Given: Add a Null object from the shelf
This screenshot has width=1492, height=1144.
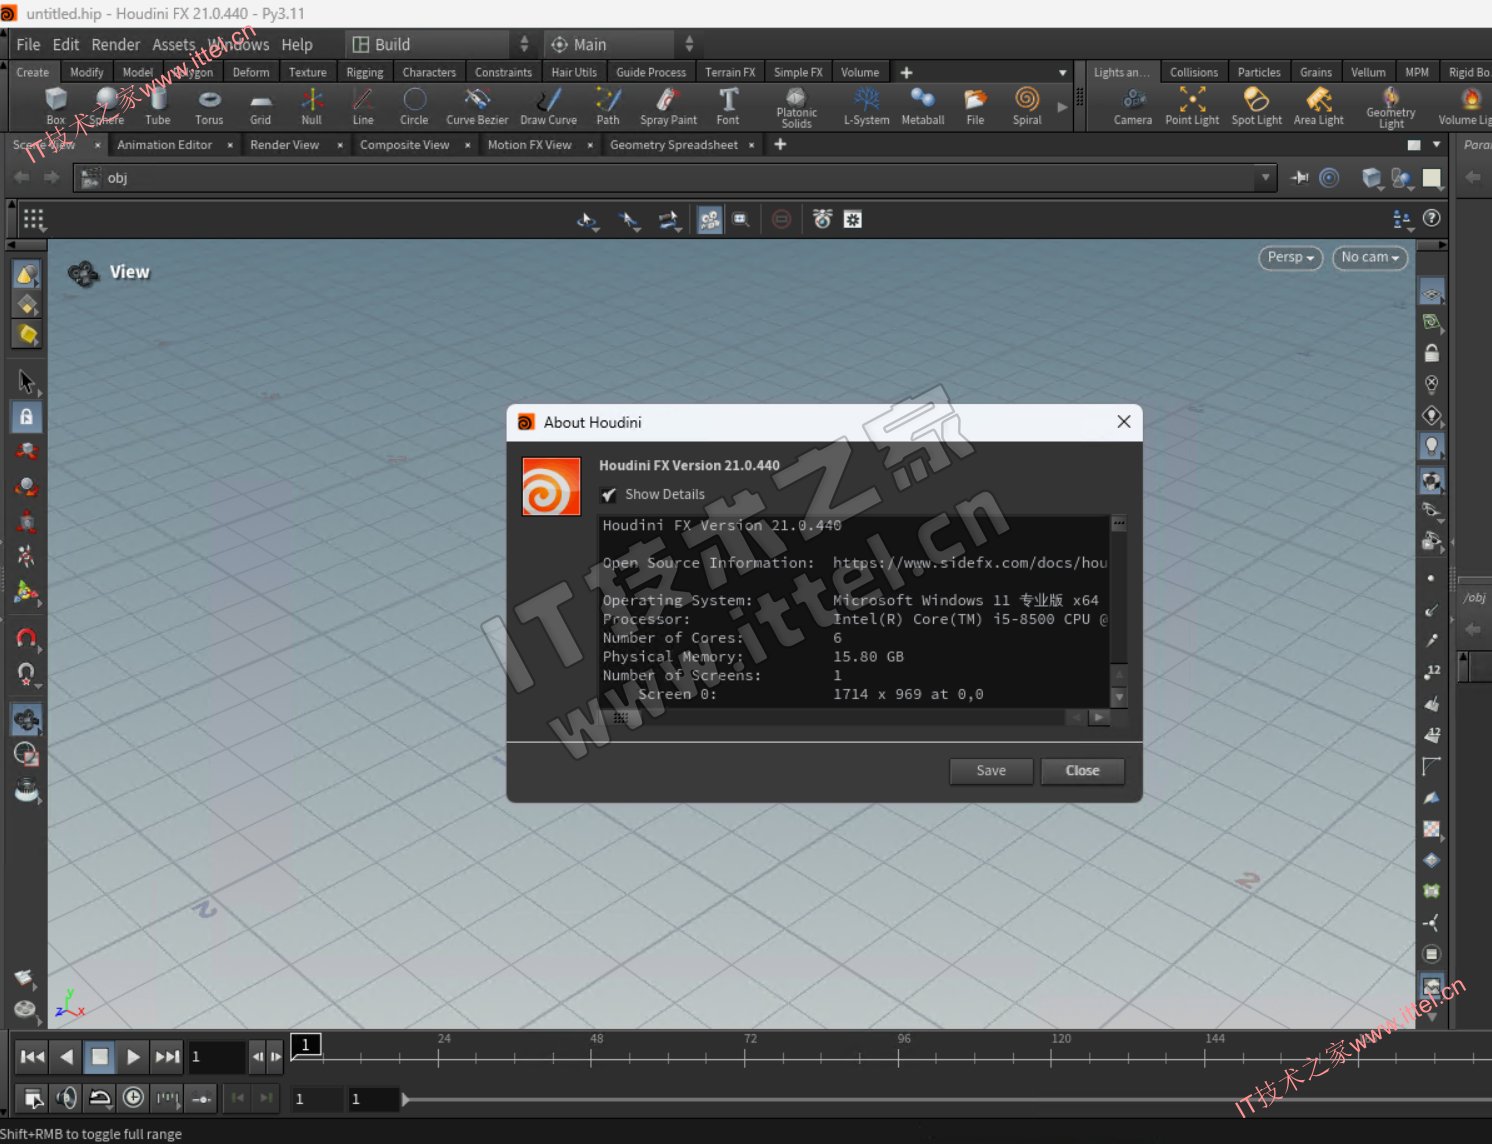Looking at the screenshot, I should point(312,105).
